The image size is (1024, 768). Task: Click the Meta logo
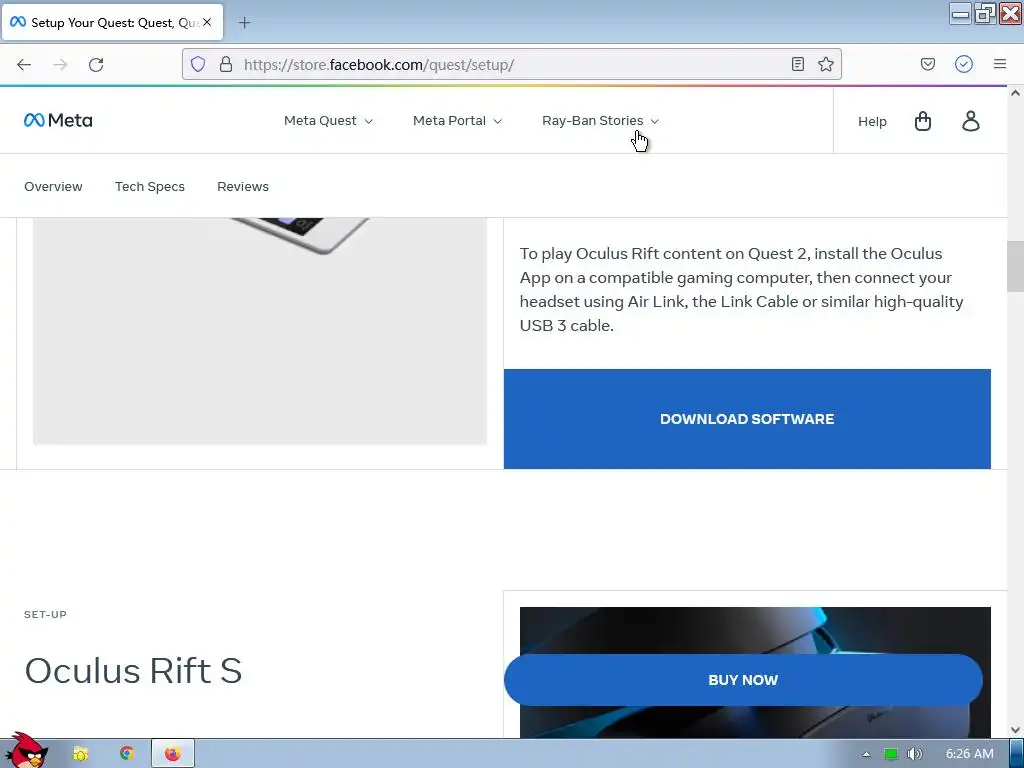[58, 121]
